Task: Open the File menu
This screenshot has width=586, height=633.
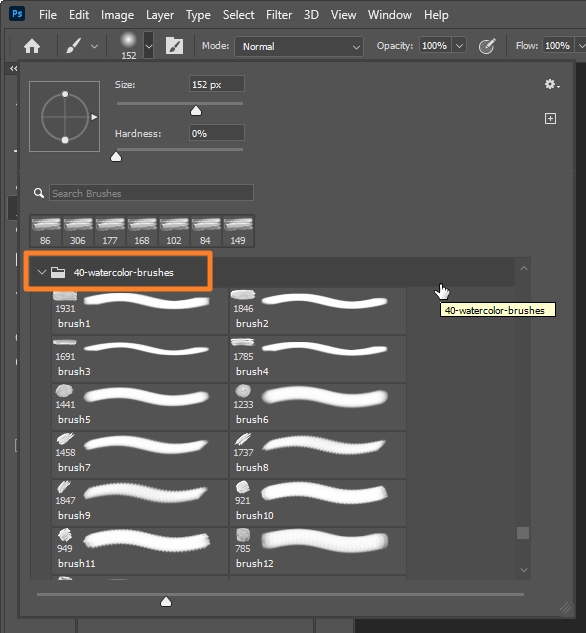Action: click(48, 15)
